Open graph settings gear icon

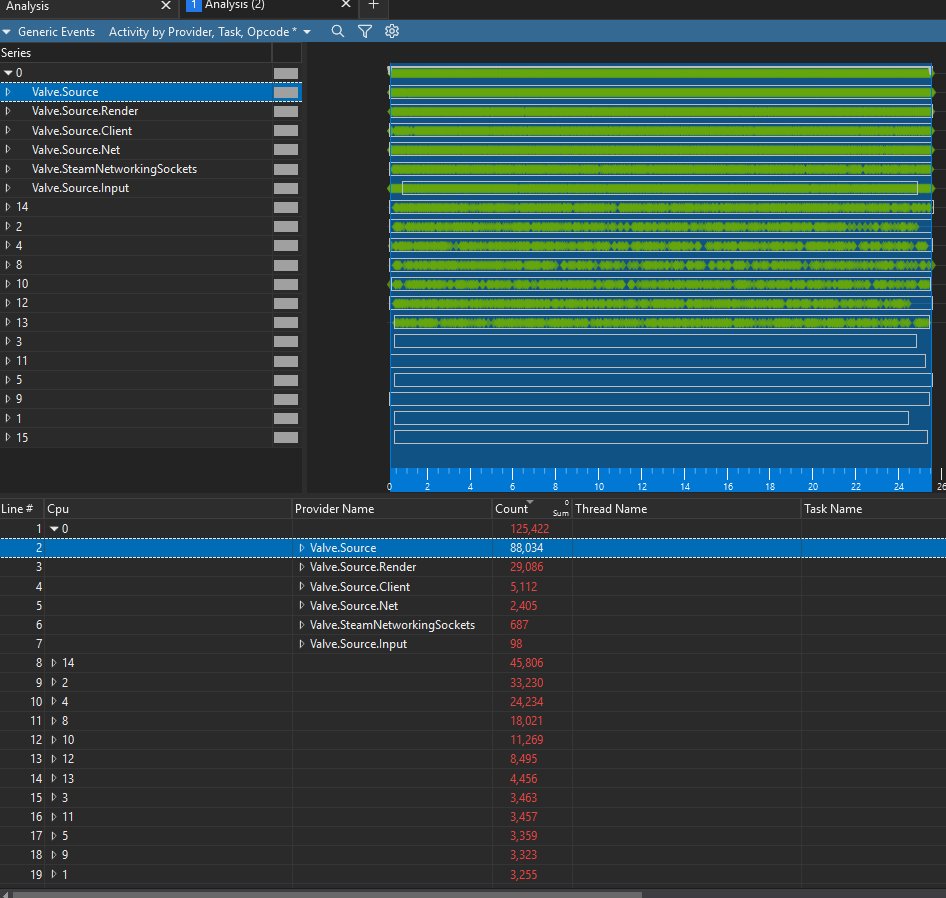(392, 31)
